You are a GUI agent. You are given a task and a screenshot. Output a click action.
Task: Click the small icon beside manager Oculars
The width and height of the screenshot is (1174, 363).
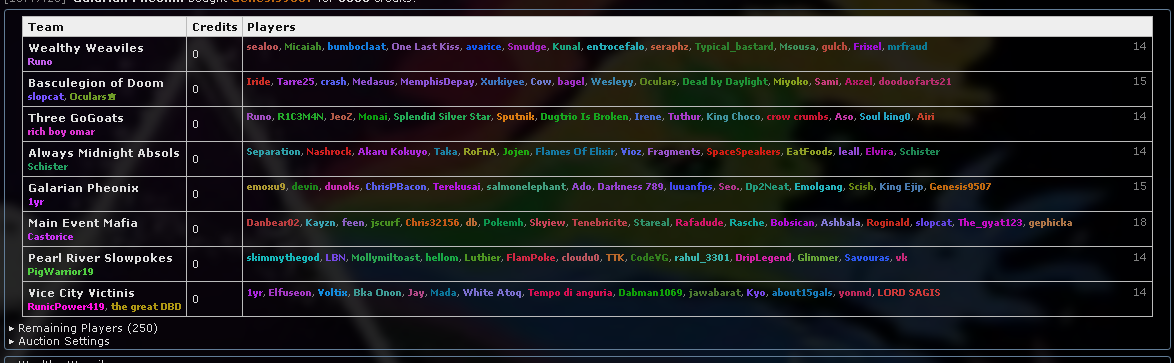coord(112,97)
